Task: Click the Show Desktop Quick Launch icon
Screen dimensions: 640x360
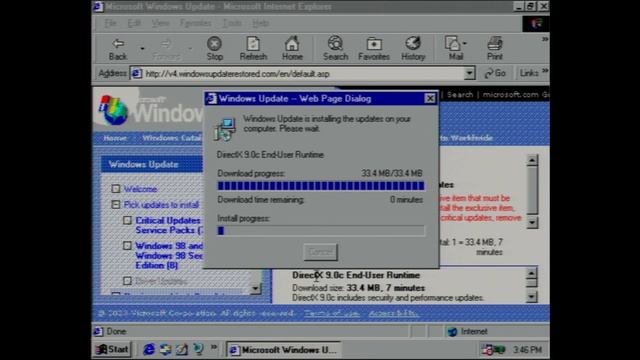Action: tap(182, 349)
